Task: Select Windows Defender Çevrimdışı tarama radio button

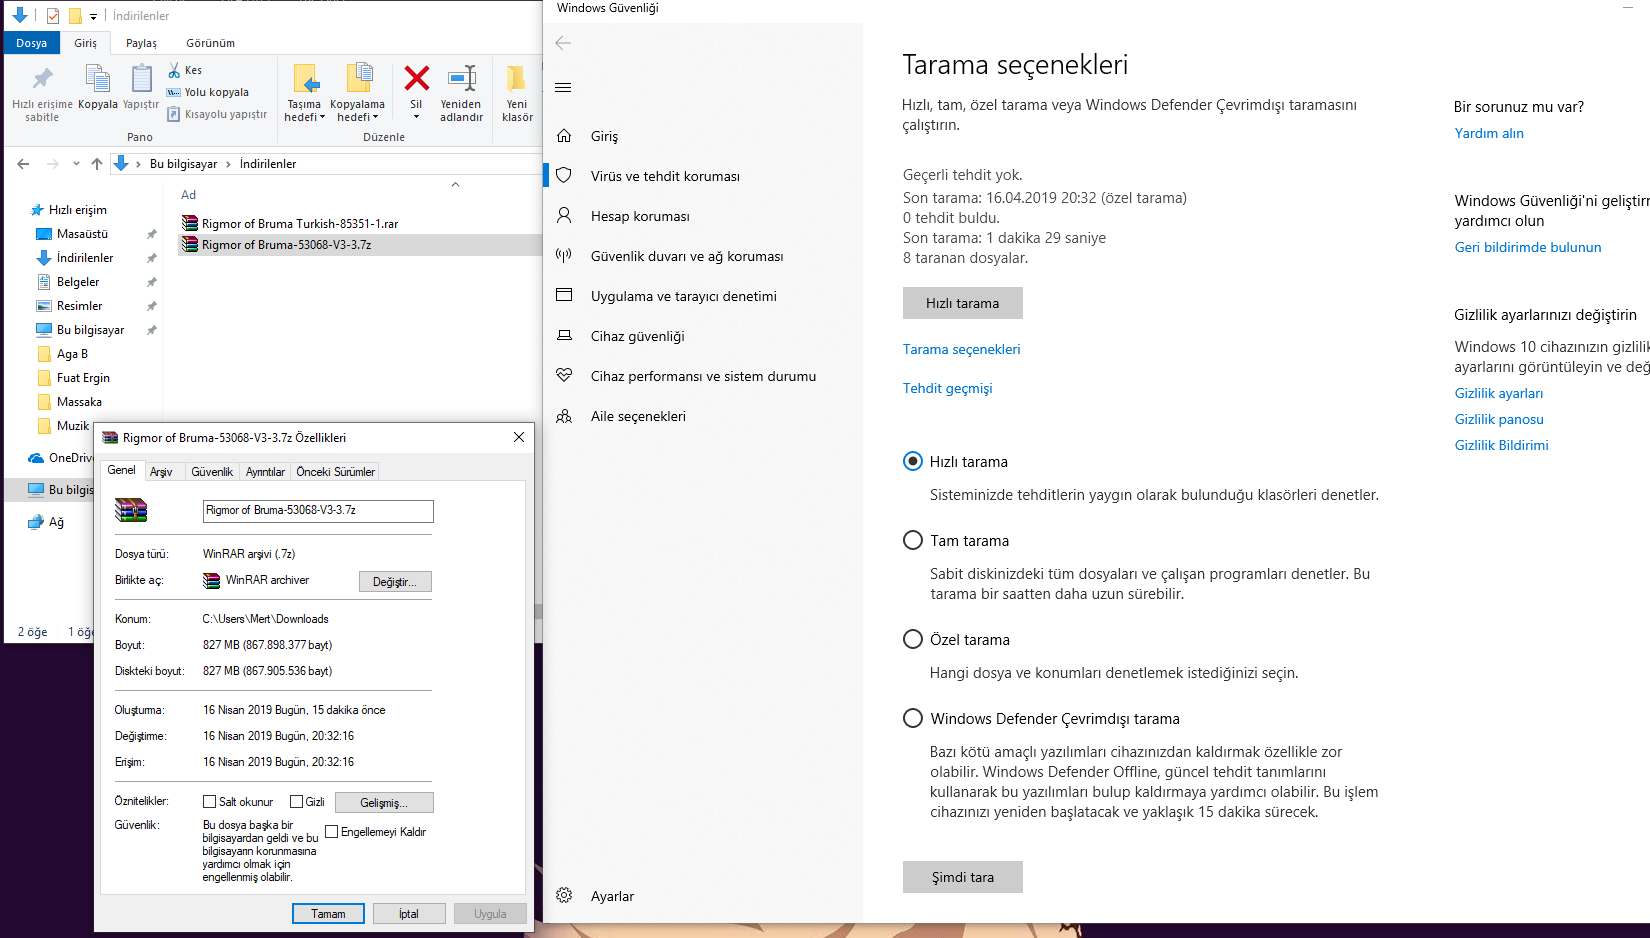Action: point(912,718)
